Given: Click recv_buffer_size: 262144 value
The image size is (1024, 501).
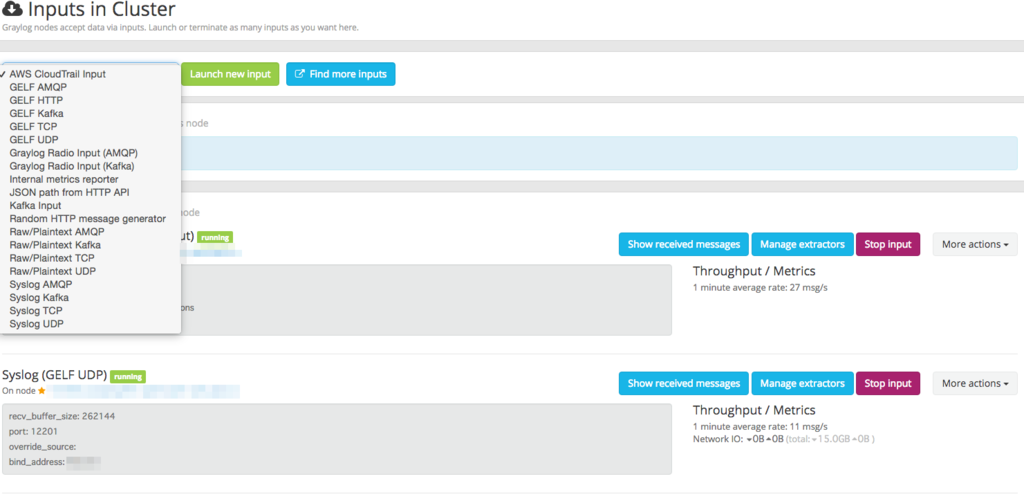Looking at the screenshot, I should [x=62, y=415].
